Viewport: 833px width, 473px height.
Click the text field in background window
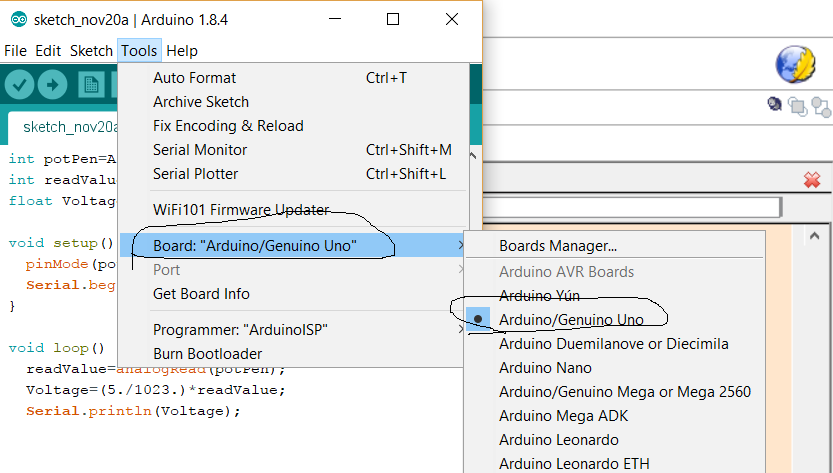point(632,207)
